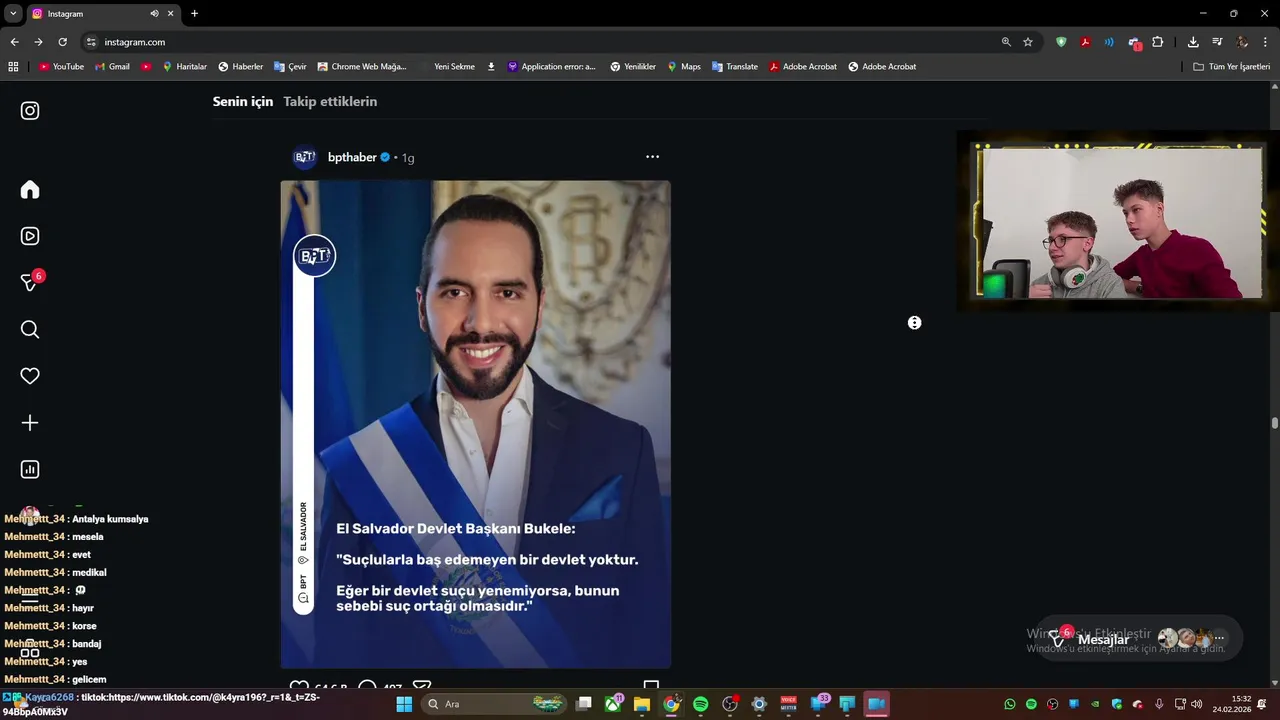Open the volume speaker tray icon
This screenshot has width=1280, height=720.
tap(1197, 704)
